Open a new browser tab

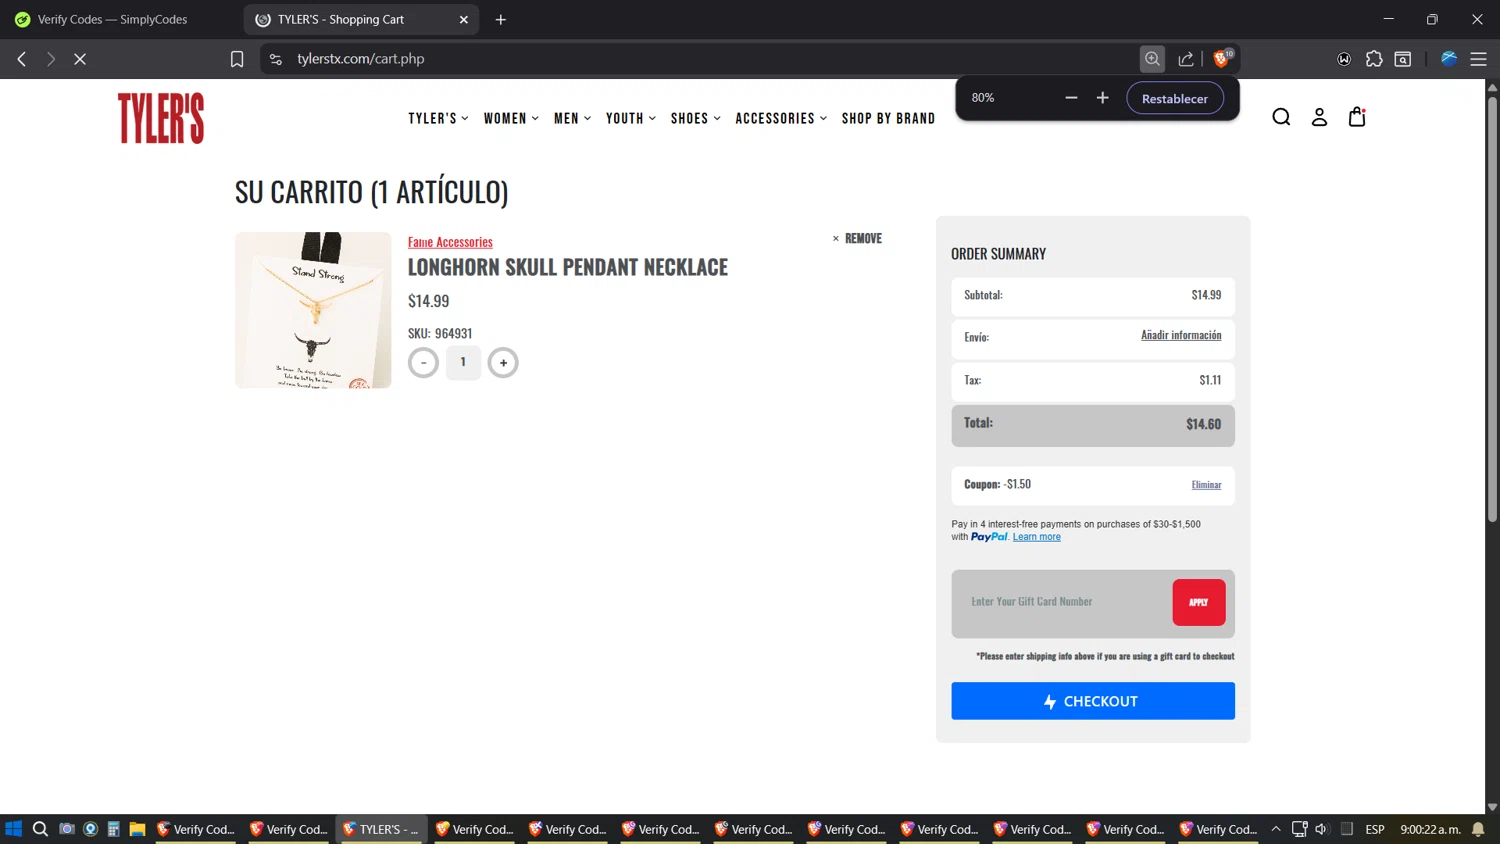pos(501,19)
